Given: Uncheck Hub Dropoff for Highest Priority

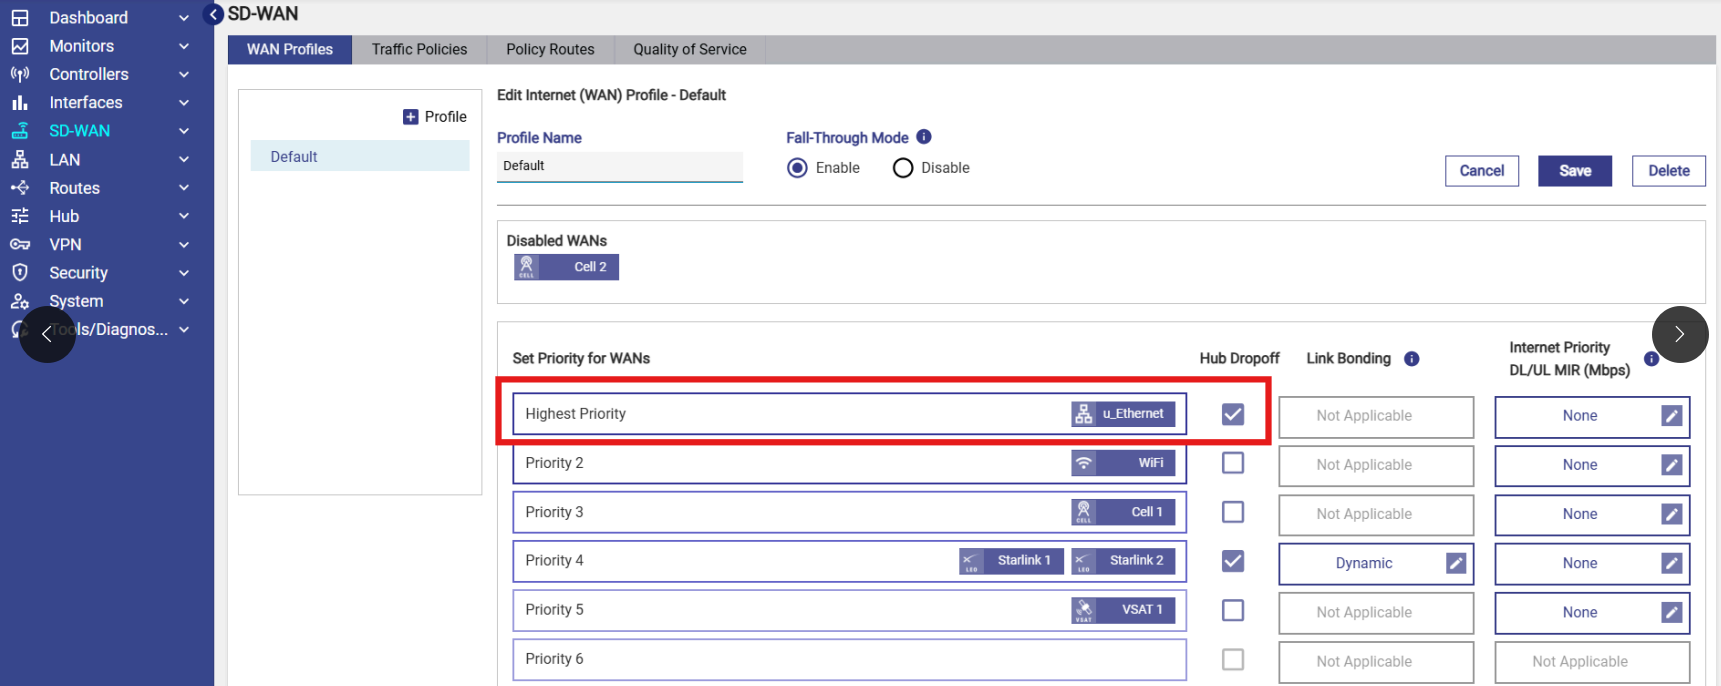Looking at the screenshot, I should tap(1233, 414).
